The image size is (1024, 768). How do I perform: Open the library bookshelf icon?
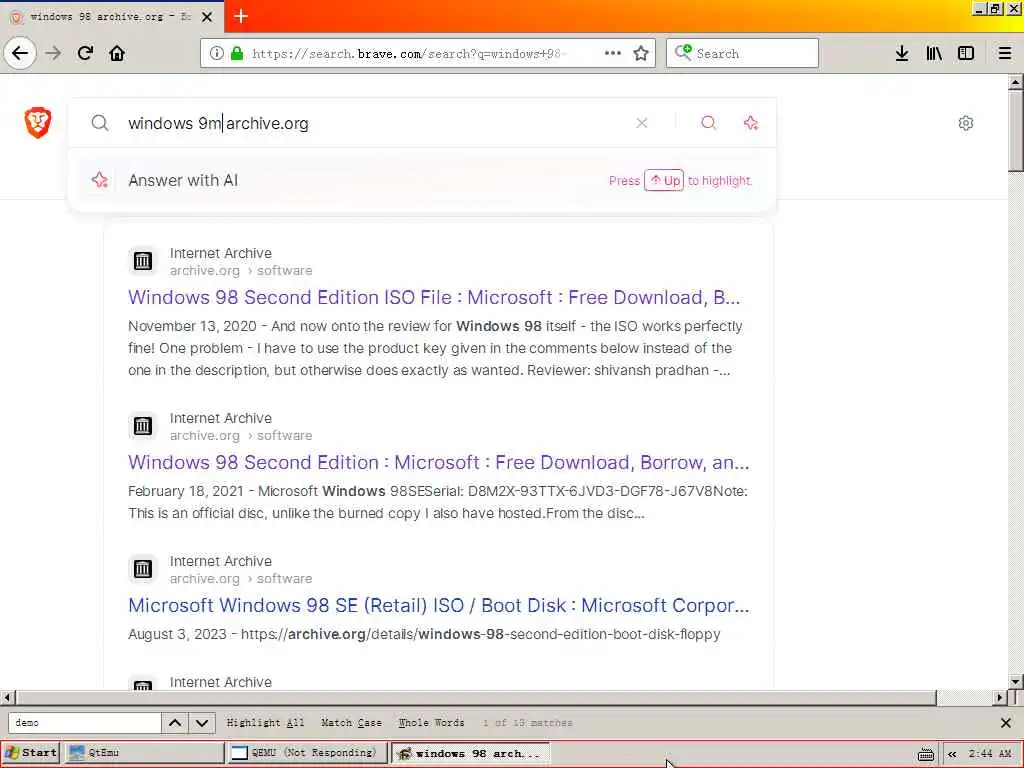934,53
